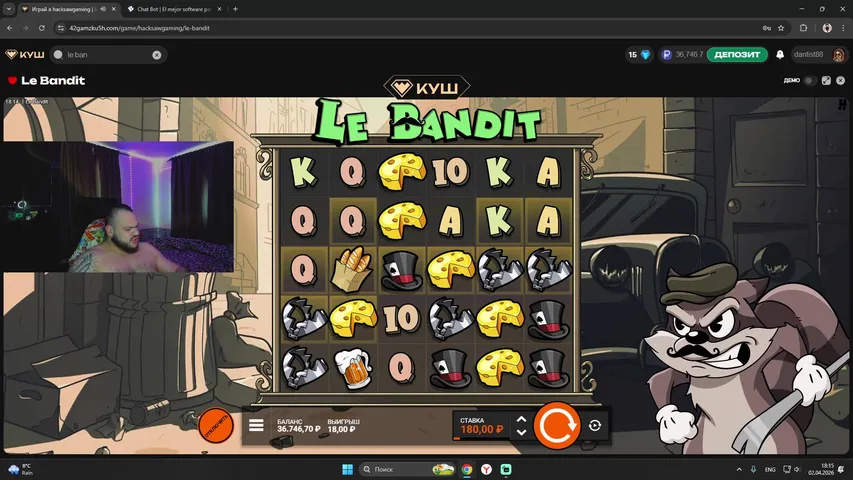Viewport: 853px width, 480px height.
Task: Add Le Bandit to favorites heart
Action: 12,81
